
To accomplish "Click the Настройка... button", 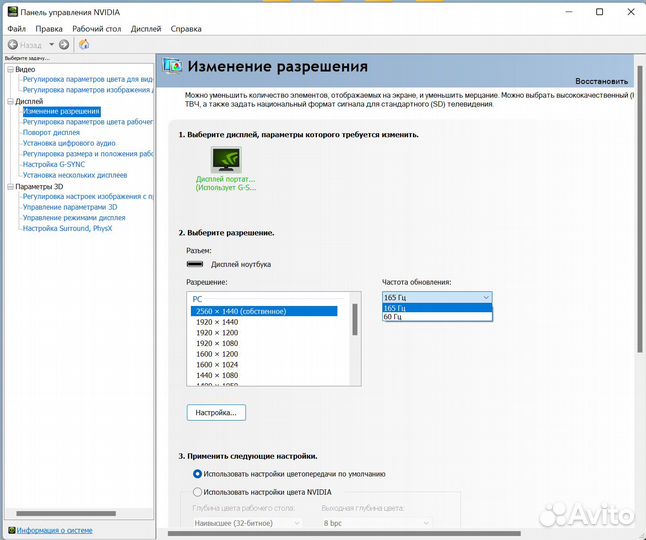I will [216, 412].
